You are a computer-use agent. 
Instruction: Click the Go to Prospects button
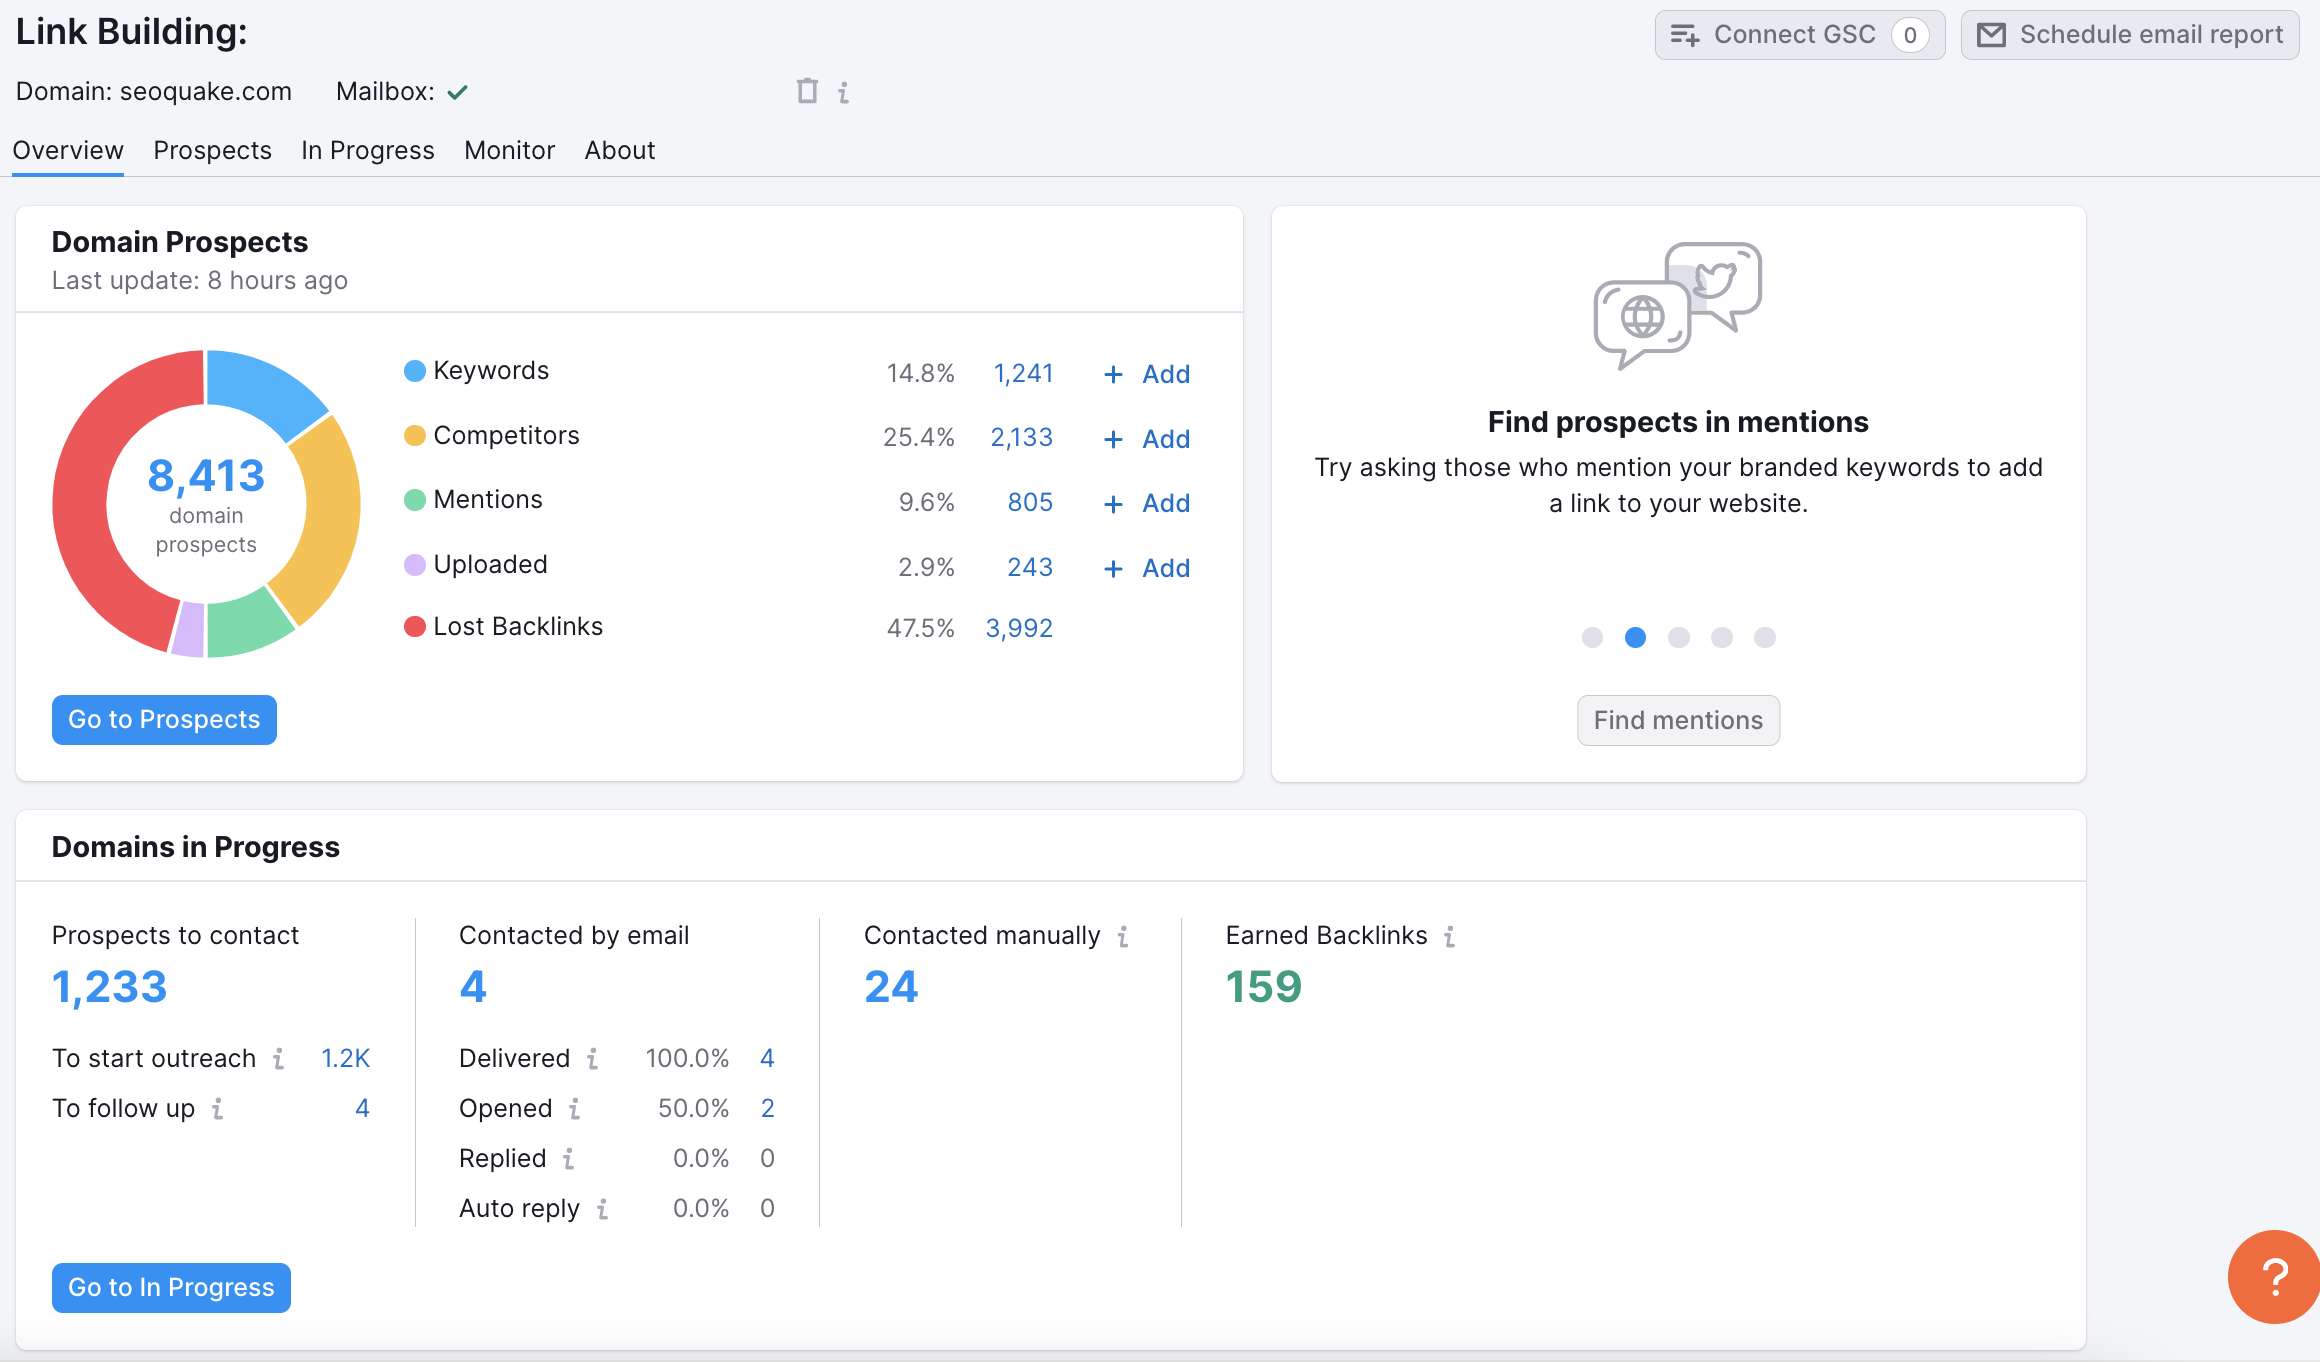click(x=163, y=719)
